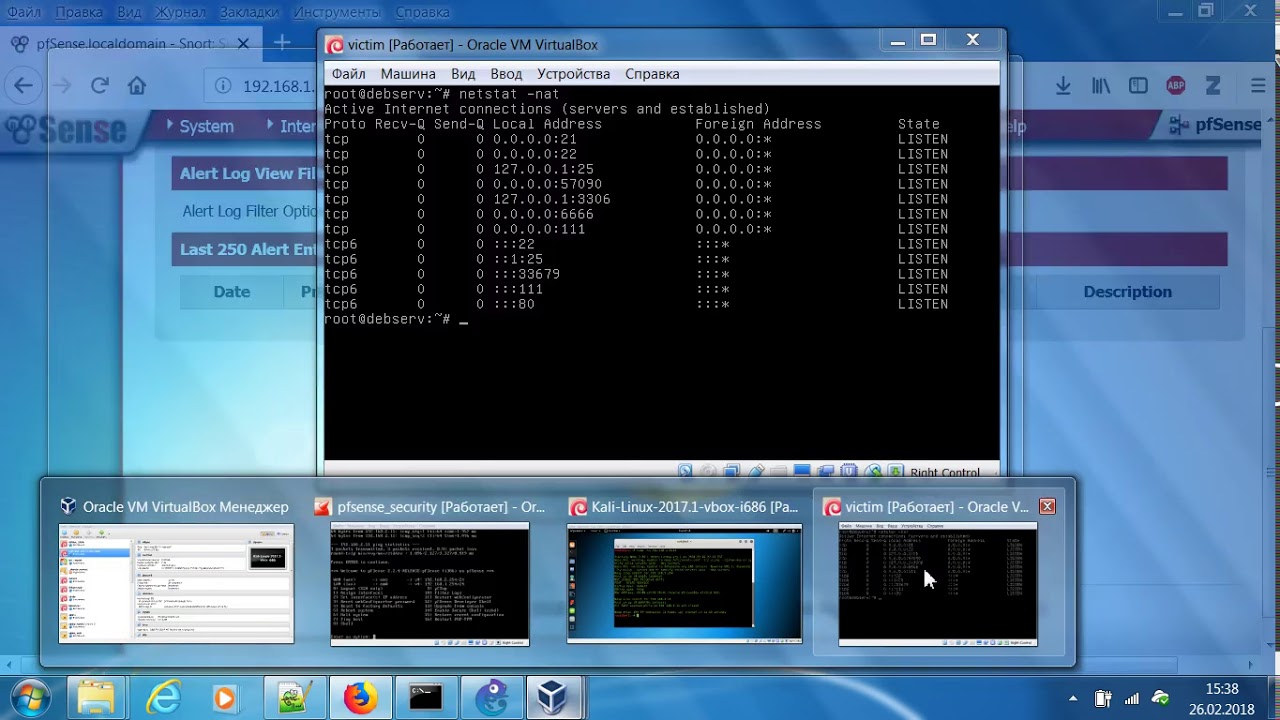Open Firefox Правка menu
This screenshot has width=1280, height=720.
79,13
